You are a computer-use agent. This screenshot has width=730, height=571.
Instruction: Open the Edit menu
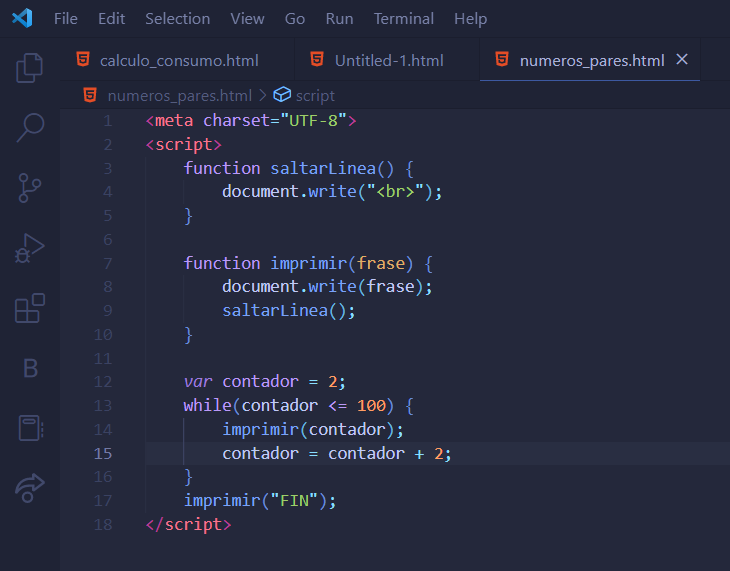[111, 19]
